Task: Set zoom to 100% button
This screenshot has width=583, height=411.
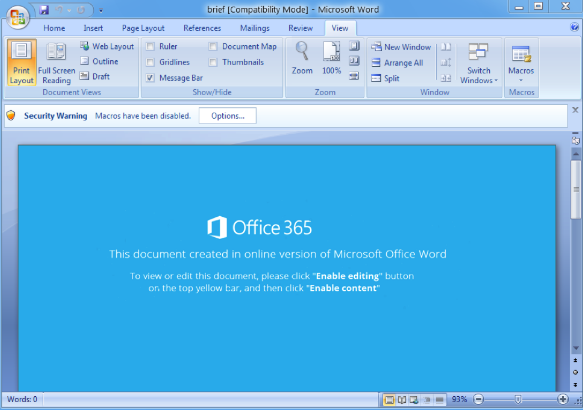Action: tap(331, 58)
